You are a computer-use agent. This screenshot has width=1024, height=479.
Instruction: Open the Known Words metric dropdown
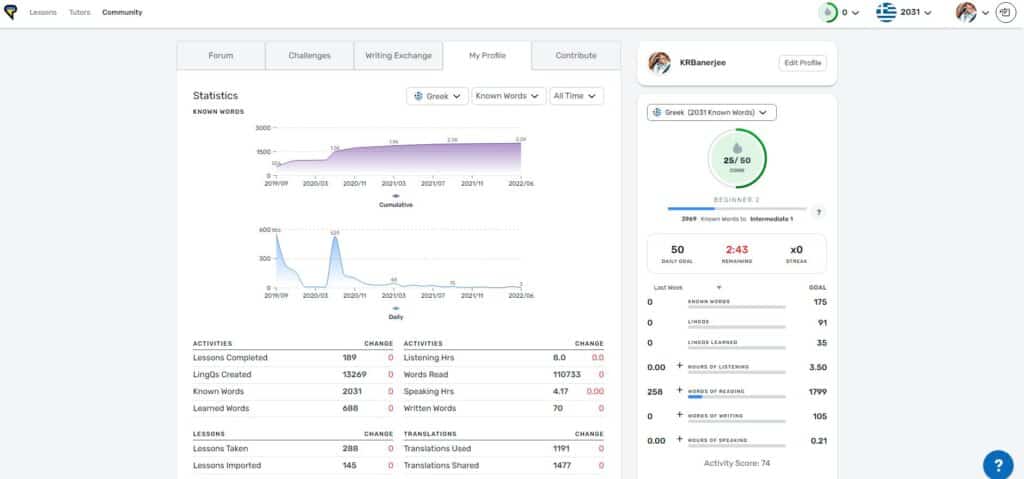(x=509, y=96)
